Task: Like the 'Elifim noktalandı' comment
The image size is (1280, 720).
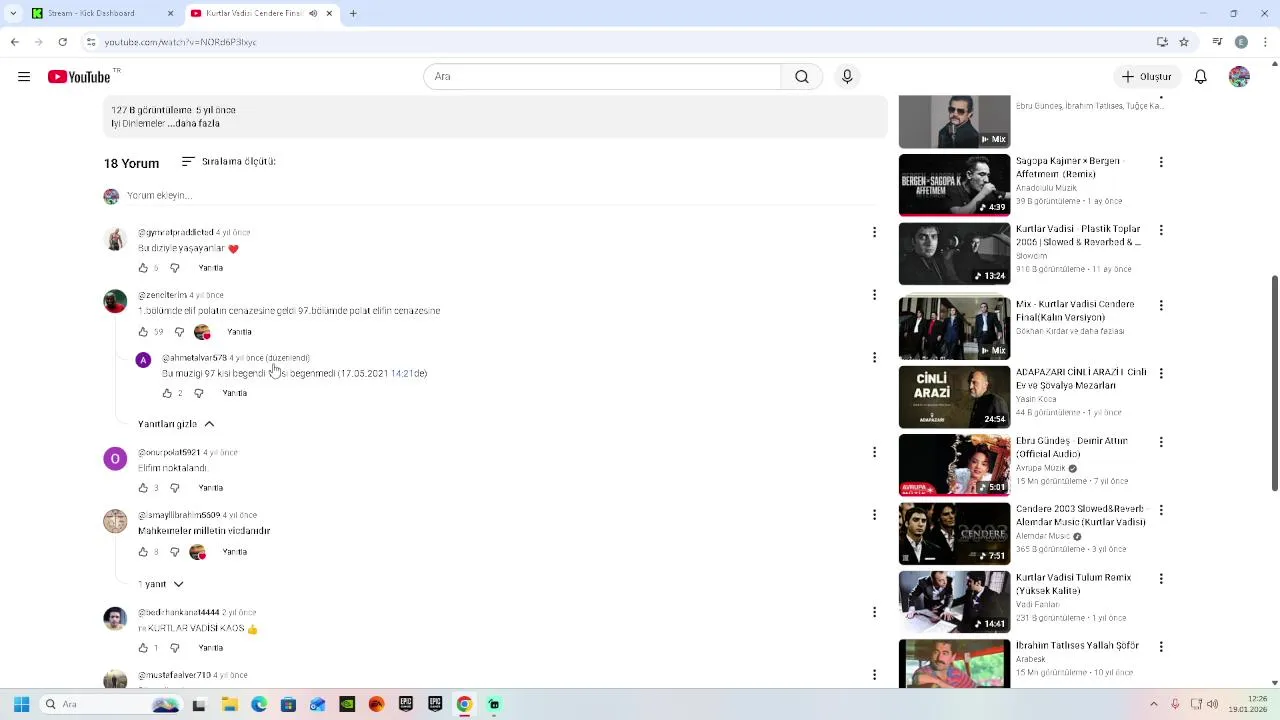Action: [x=143, y=488]
